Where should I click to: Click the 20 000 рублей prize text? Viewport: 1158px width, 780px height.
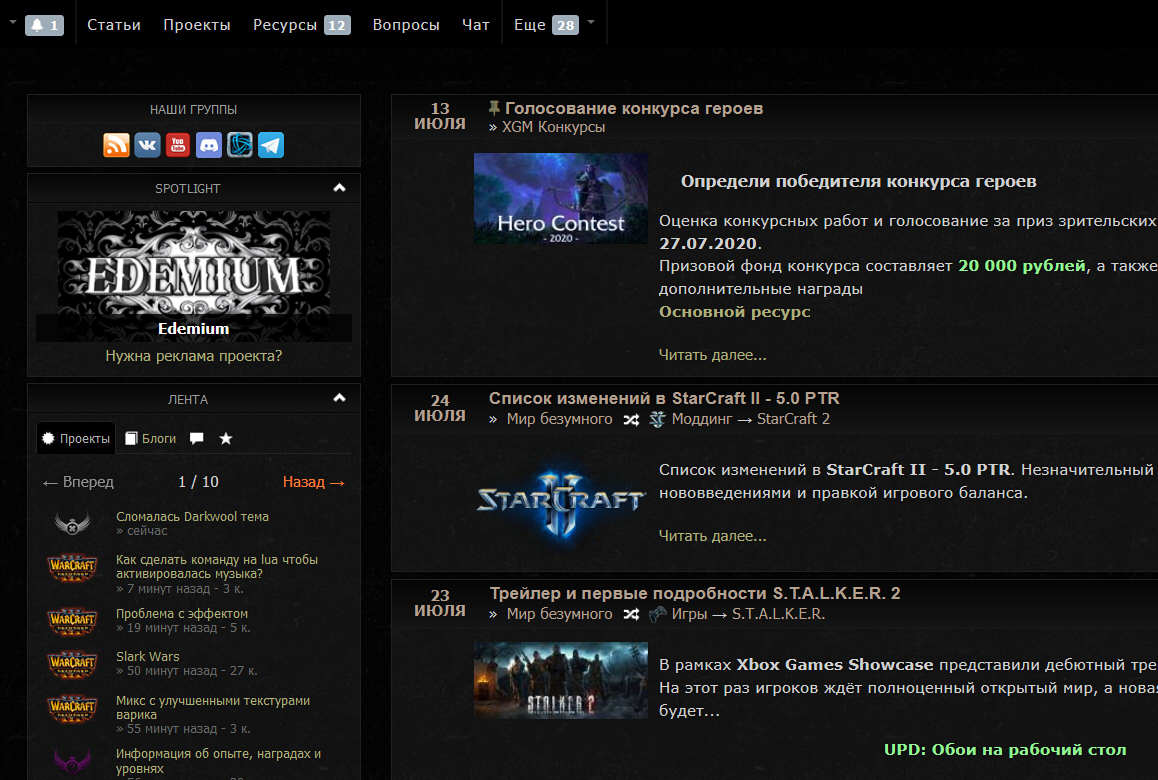pos(1022,266)
